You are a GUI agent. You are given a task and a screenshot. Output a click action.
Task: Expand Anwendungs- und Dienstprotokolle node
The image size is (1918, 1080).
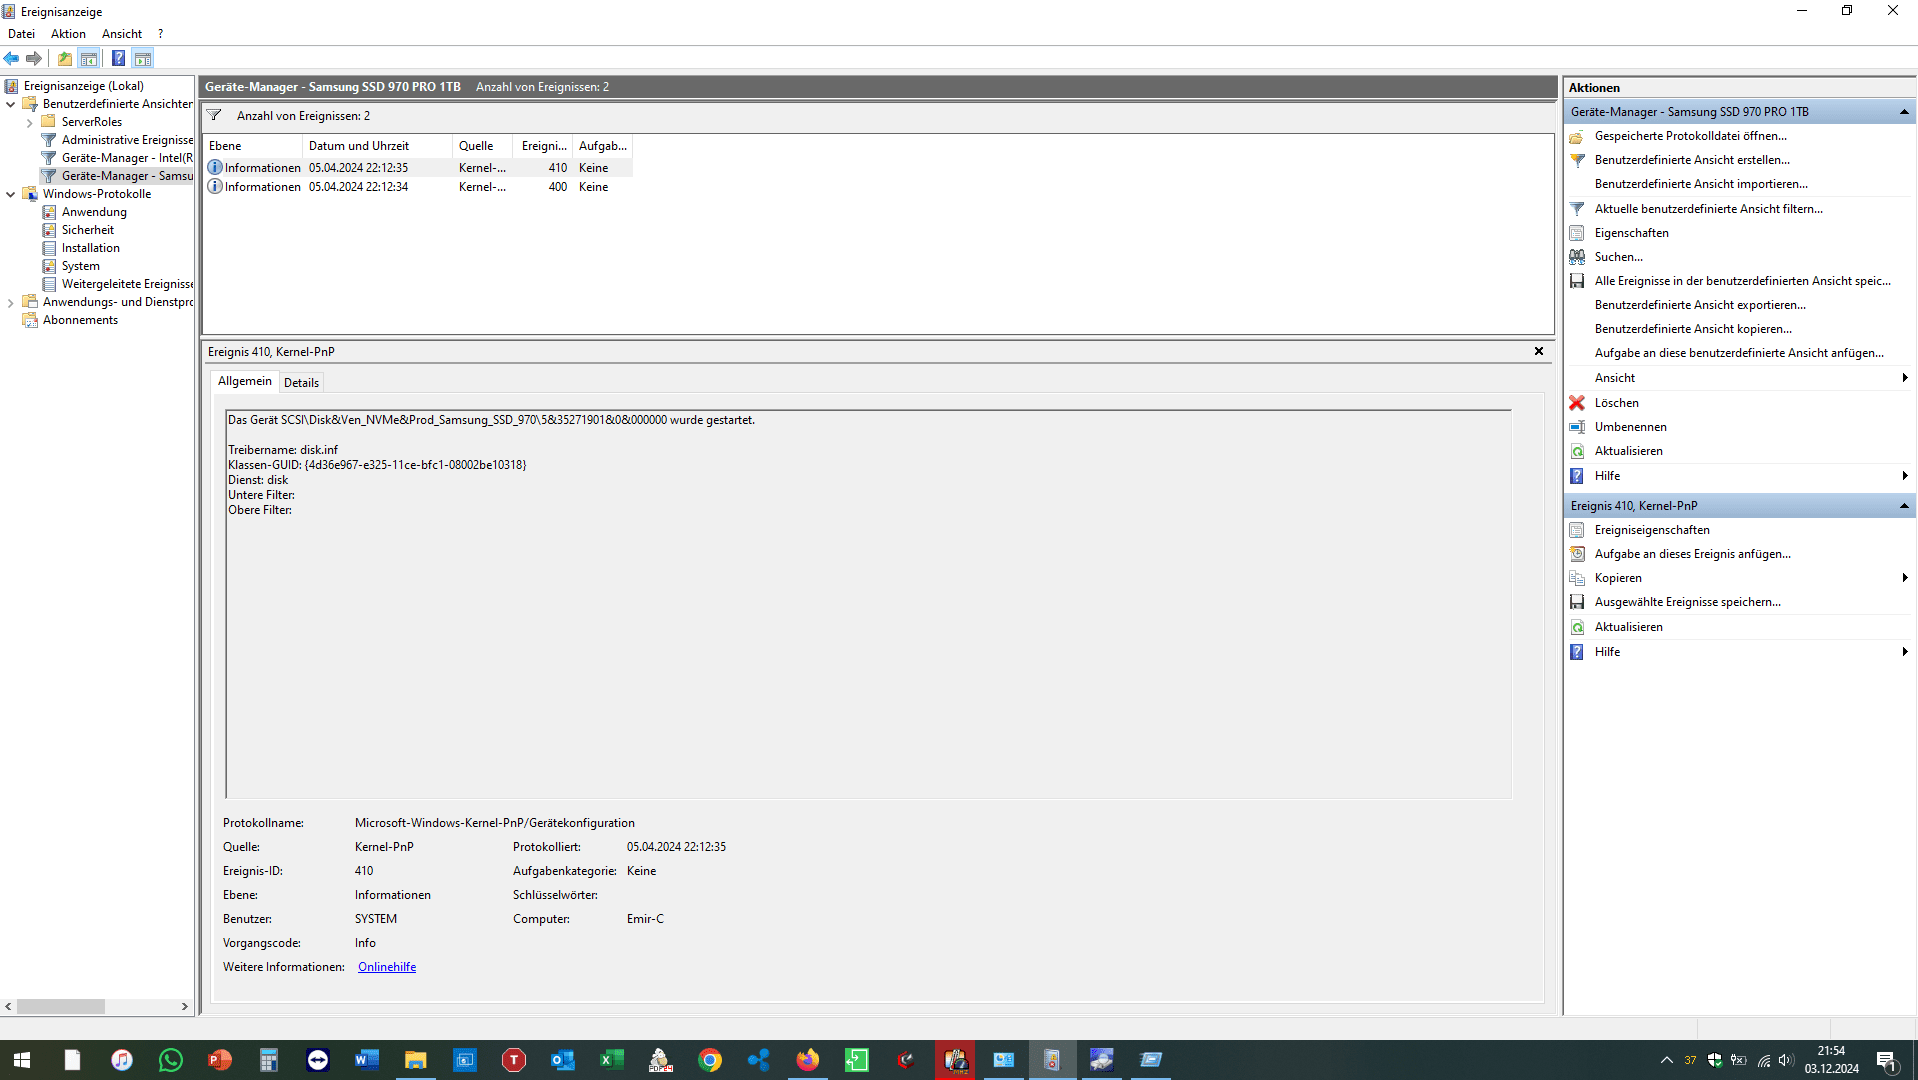pyautogui.click(x=11, y=302)
